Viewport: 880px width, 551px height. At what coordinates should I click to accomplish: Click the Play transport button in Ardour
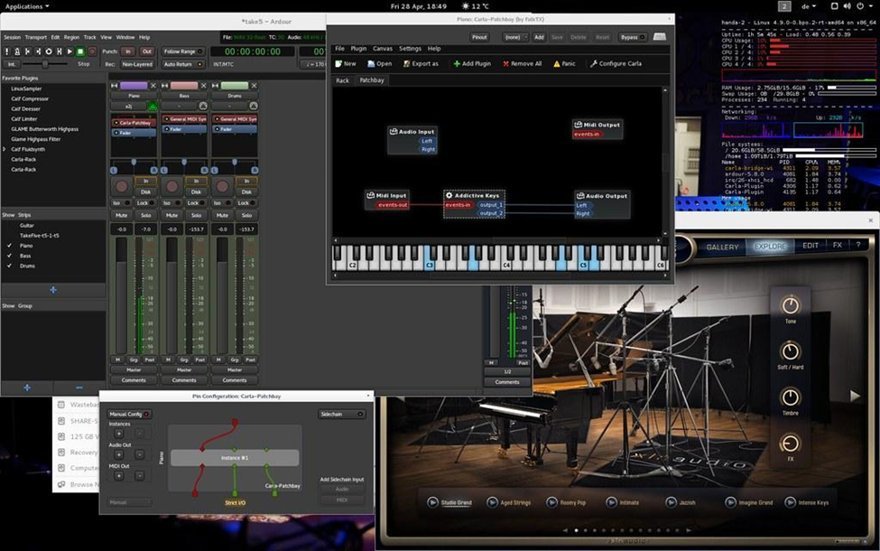[x=70, y=52]
